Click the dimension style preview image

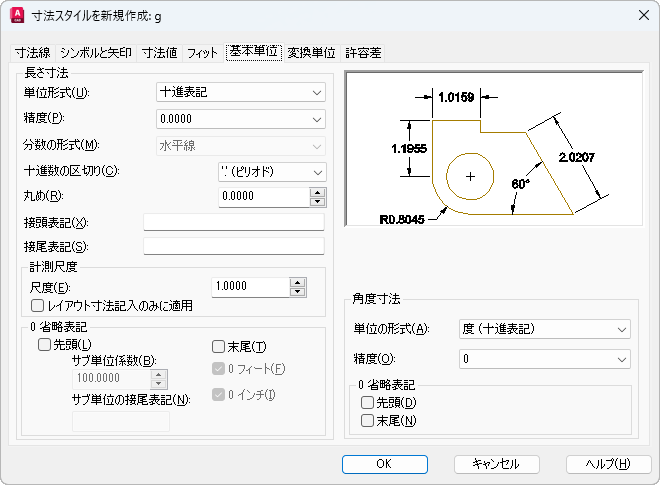pyautogui.click(x=494, y=149)
